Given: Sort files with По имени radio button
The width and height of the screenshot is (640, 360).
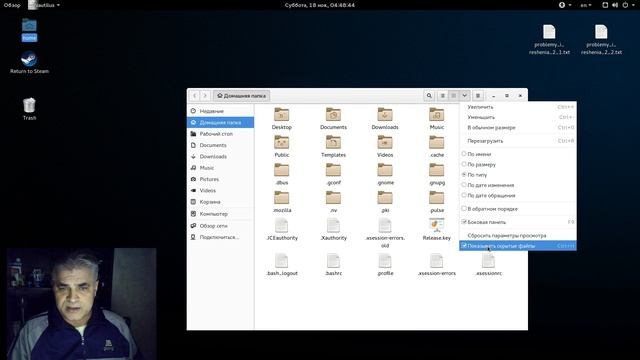Looking at the screenshot, I should point(464,154).
